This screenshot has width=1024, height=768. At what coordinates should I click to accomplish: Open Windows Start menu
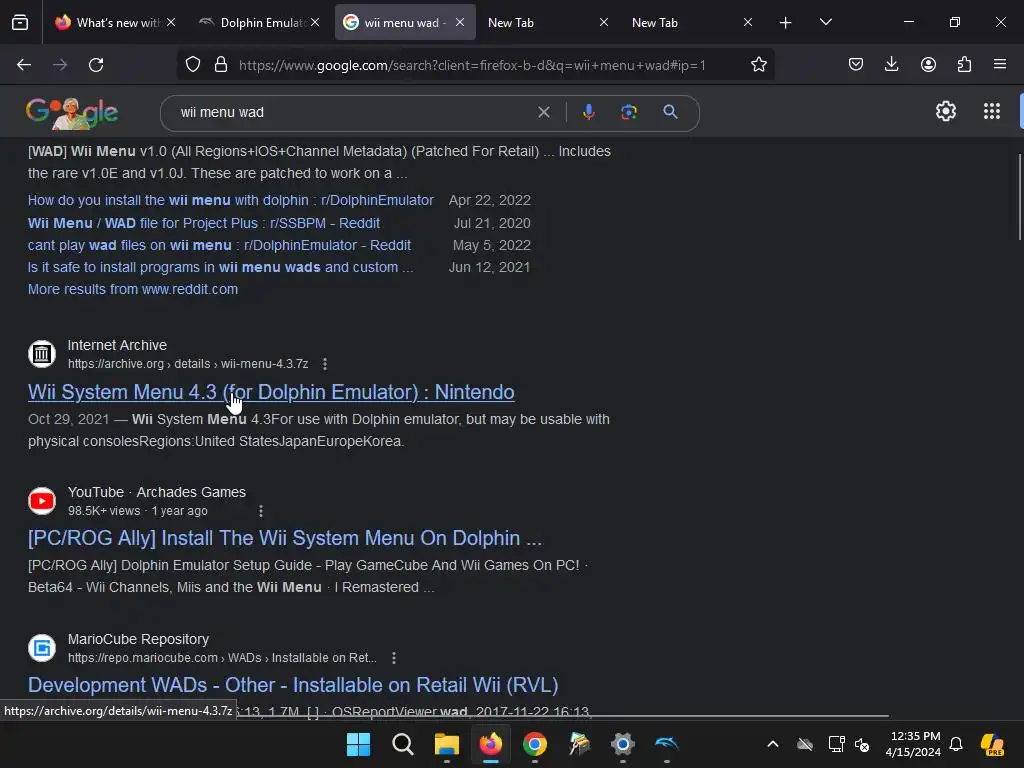[358, 744]
